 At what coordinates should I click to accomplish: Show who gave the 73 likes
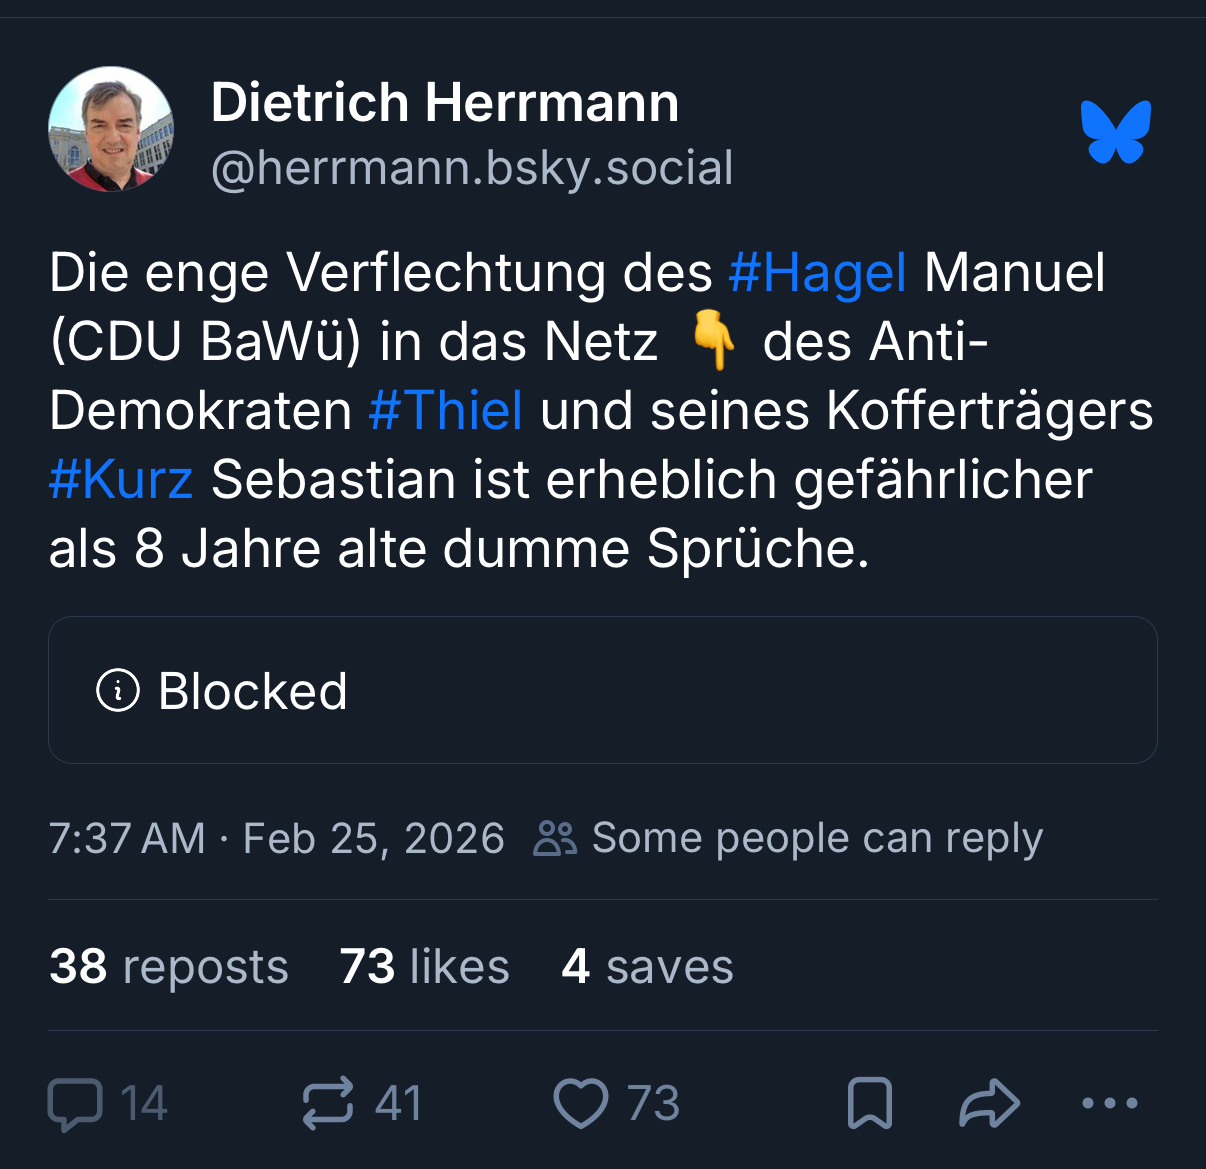(424, 966)
